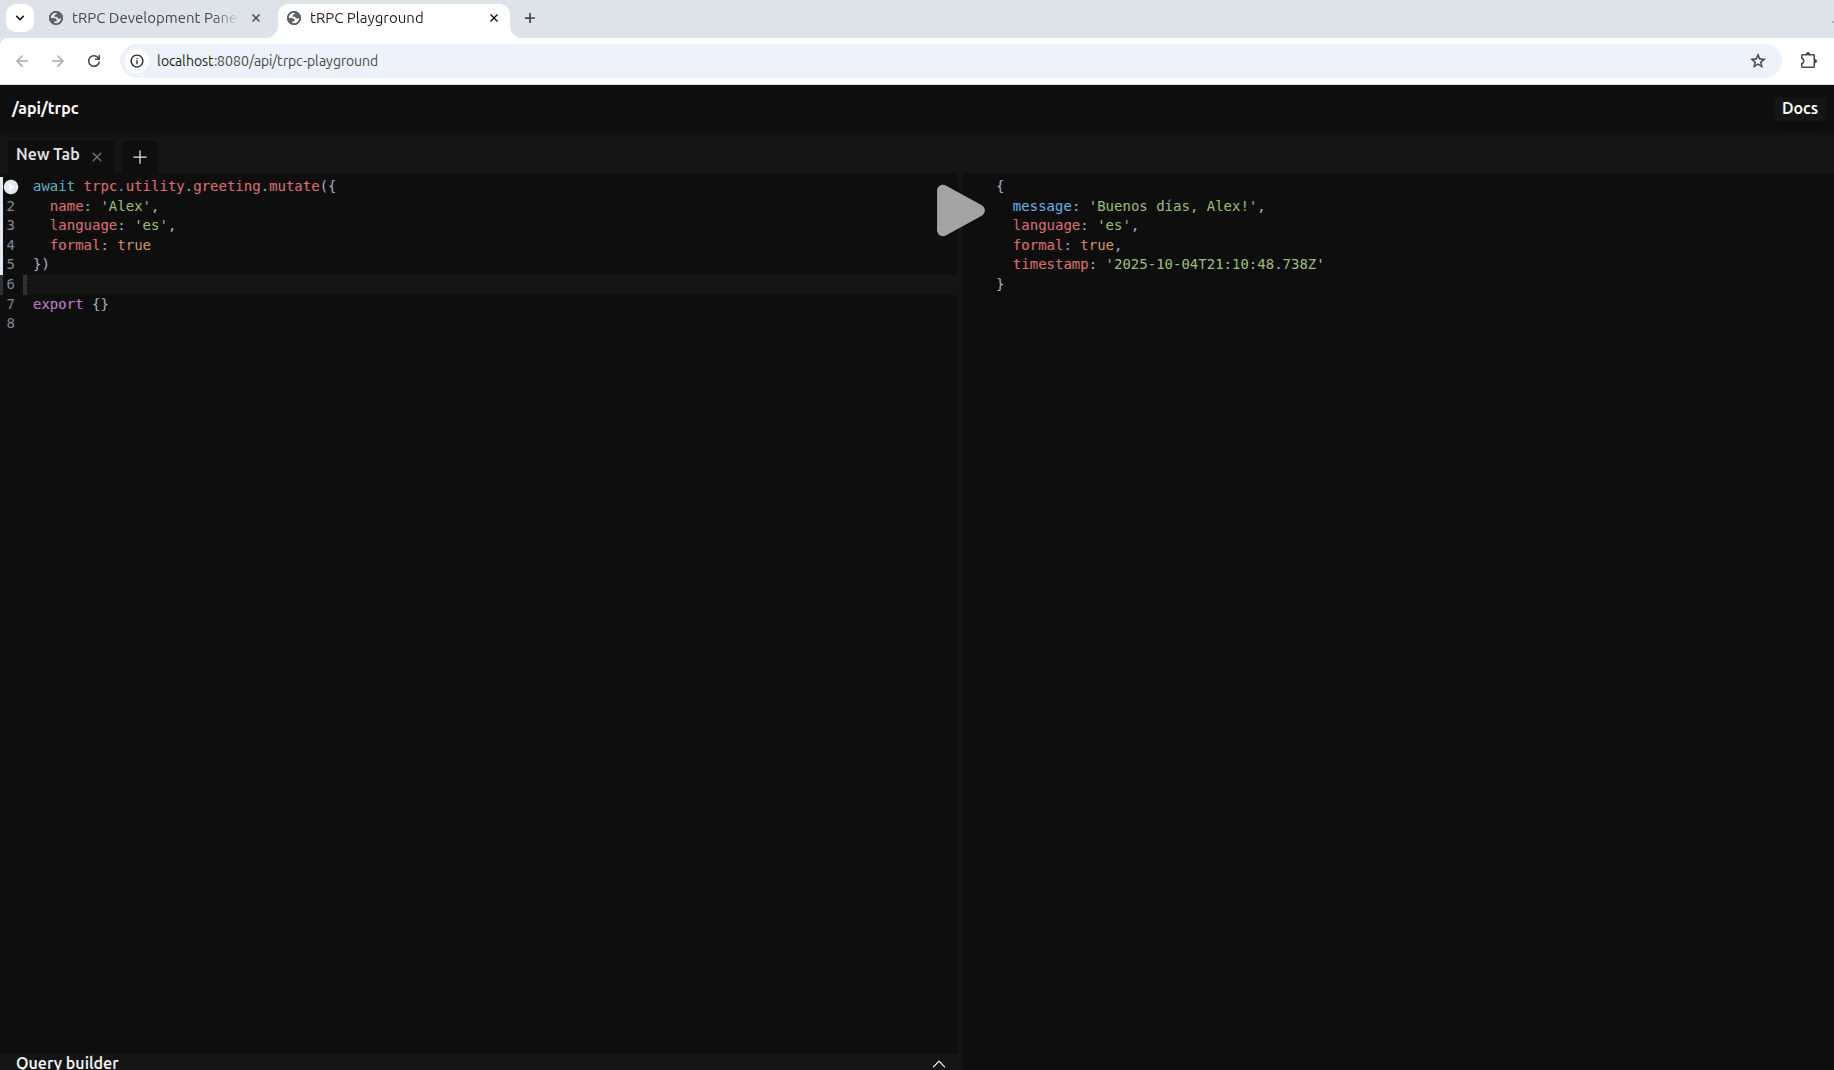Click the language: 'es' line in result
Image resolution: width=1834 pixels, height=1070 pixels.
pyautogui.click(x=1075, y=225)
